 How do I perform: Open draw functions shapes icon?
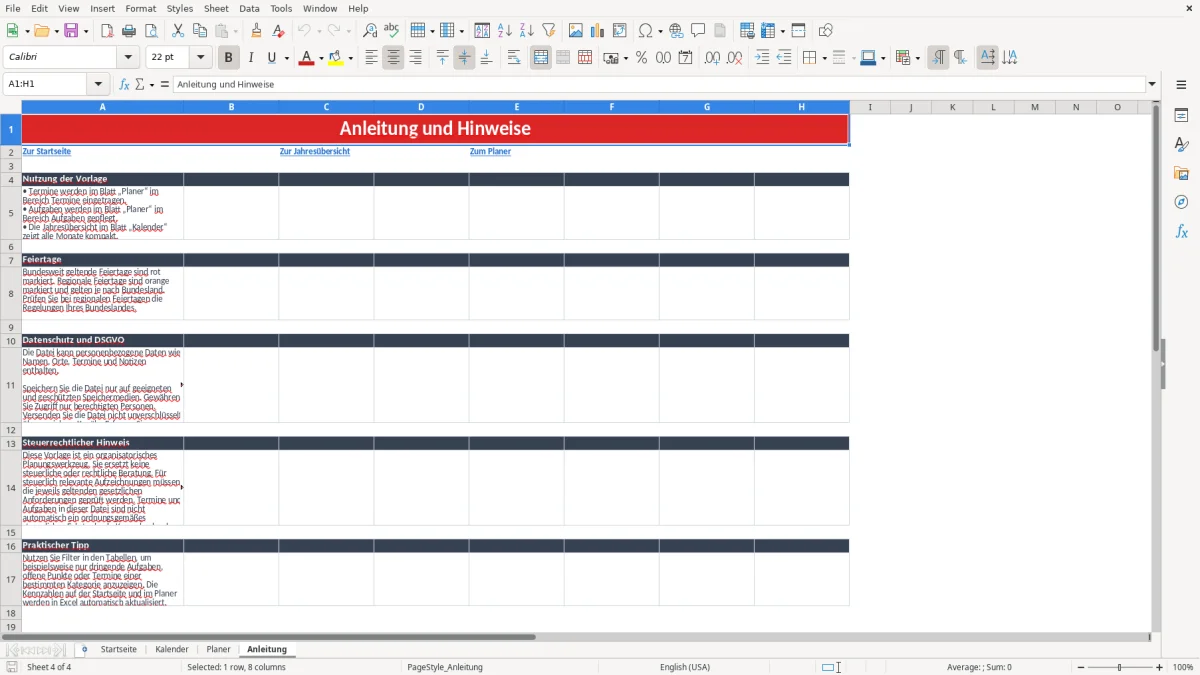coord(825,31)
